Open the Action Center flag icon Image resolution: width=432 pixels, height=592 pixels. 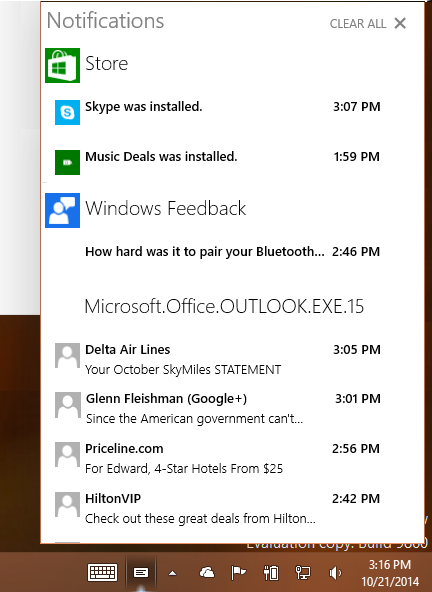coord(238,573)
